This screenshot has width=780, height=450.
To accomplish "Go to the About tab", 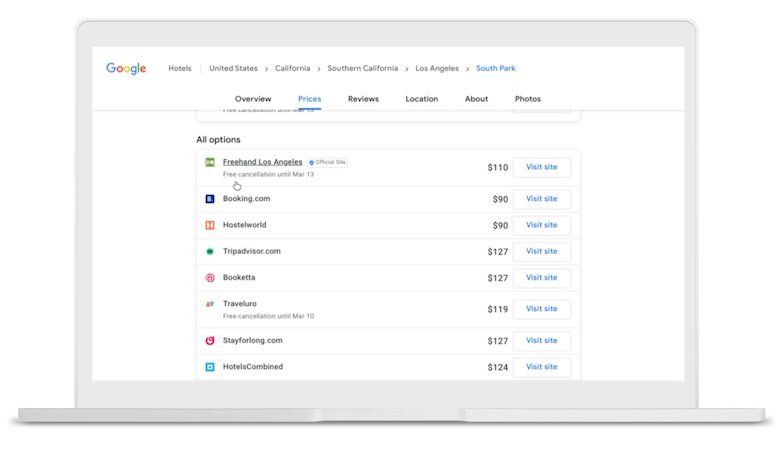I will [x=476, y=99].
